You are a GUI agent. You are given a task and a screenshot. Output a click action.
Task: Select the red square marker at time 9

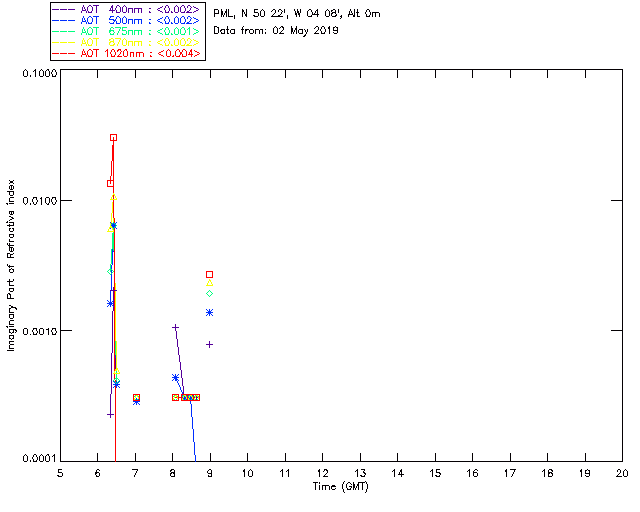(209, 274)
